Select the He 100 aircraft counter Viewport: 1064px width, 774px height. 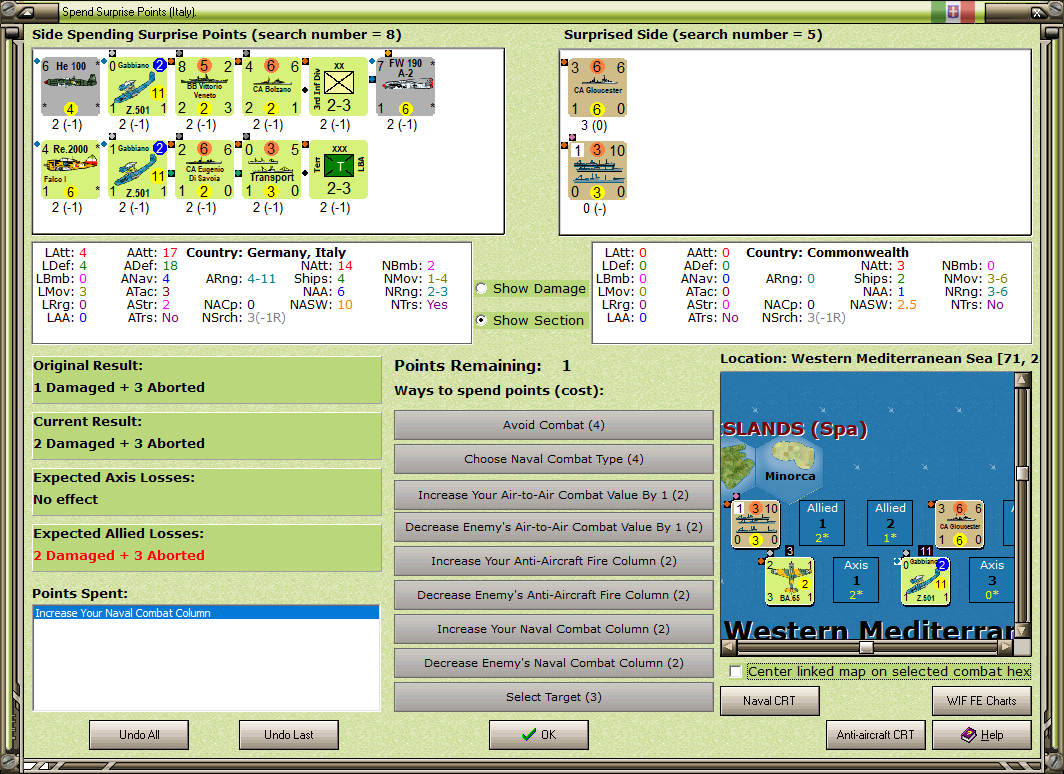coord(70,87)
